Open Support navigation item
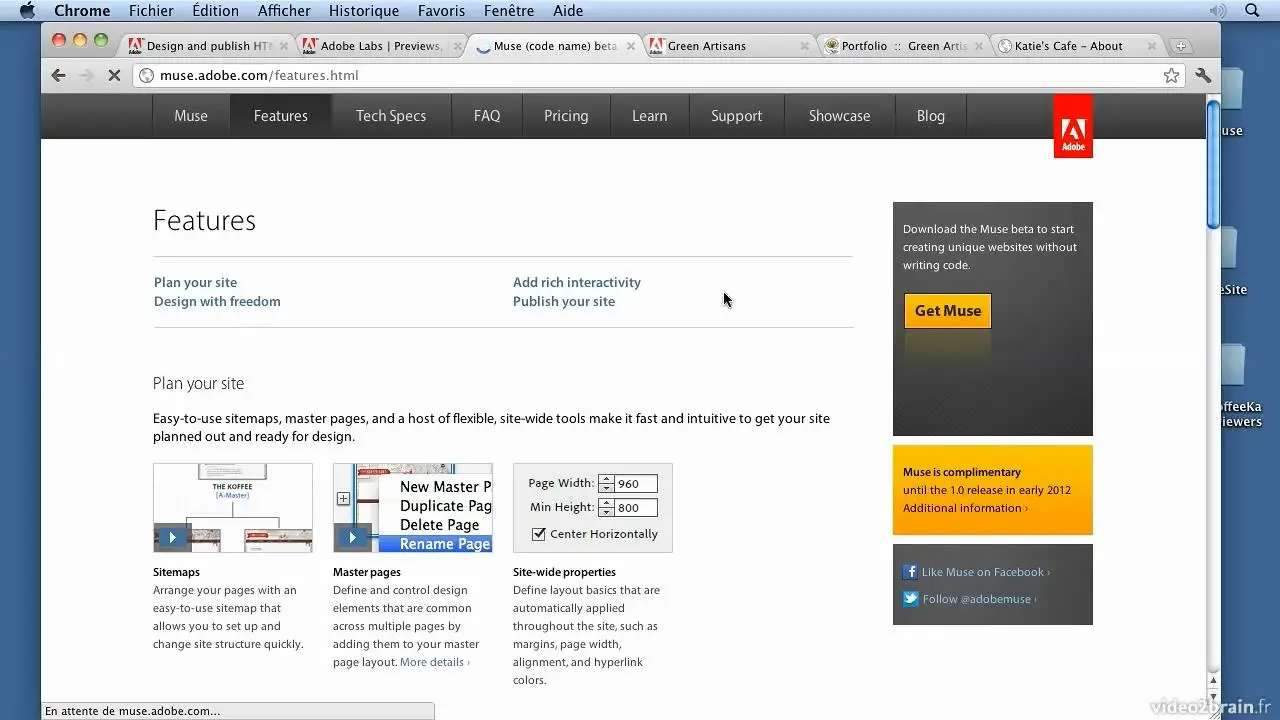 point(737,116)
